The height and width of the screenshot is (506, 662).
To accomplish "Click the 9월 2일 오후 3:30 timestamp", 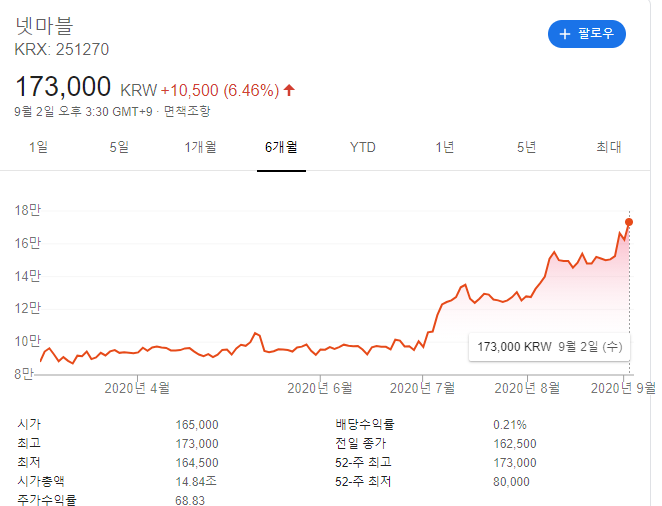I will (83, 111).
